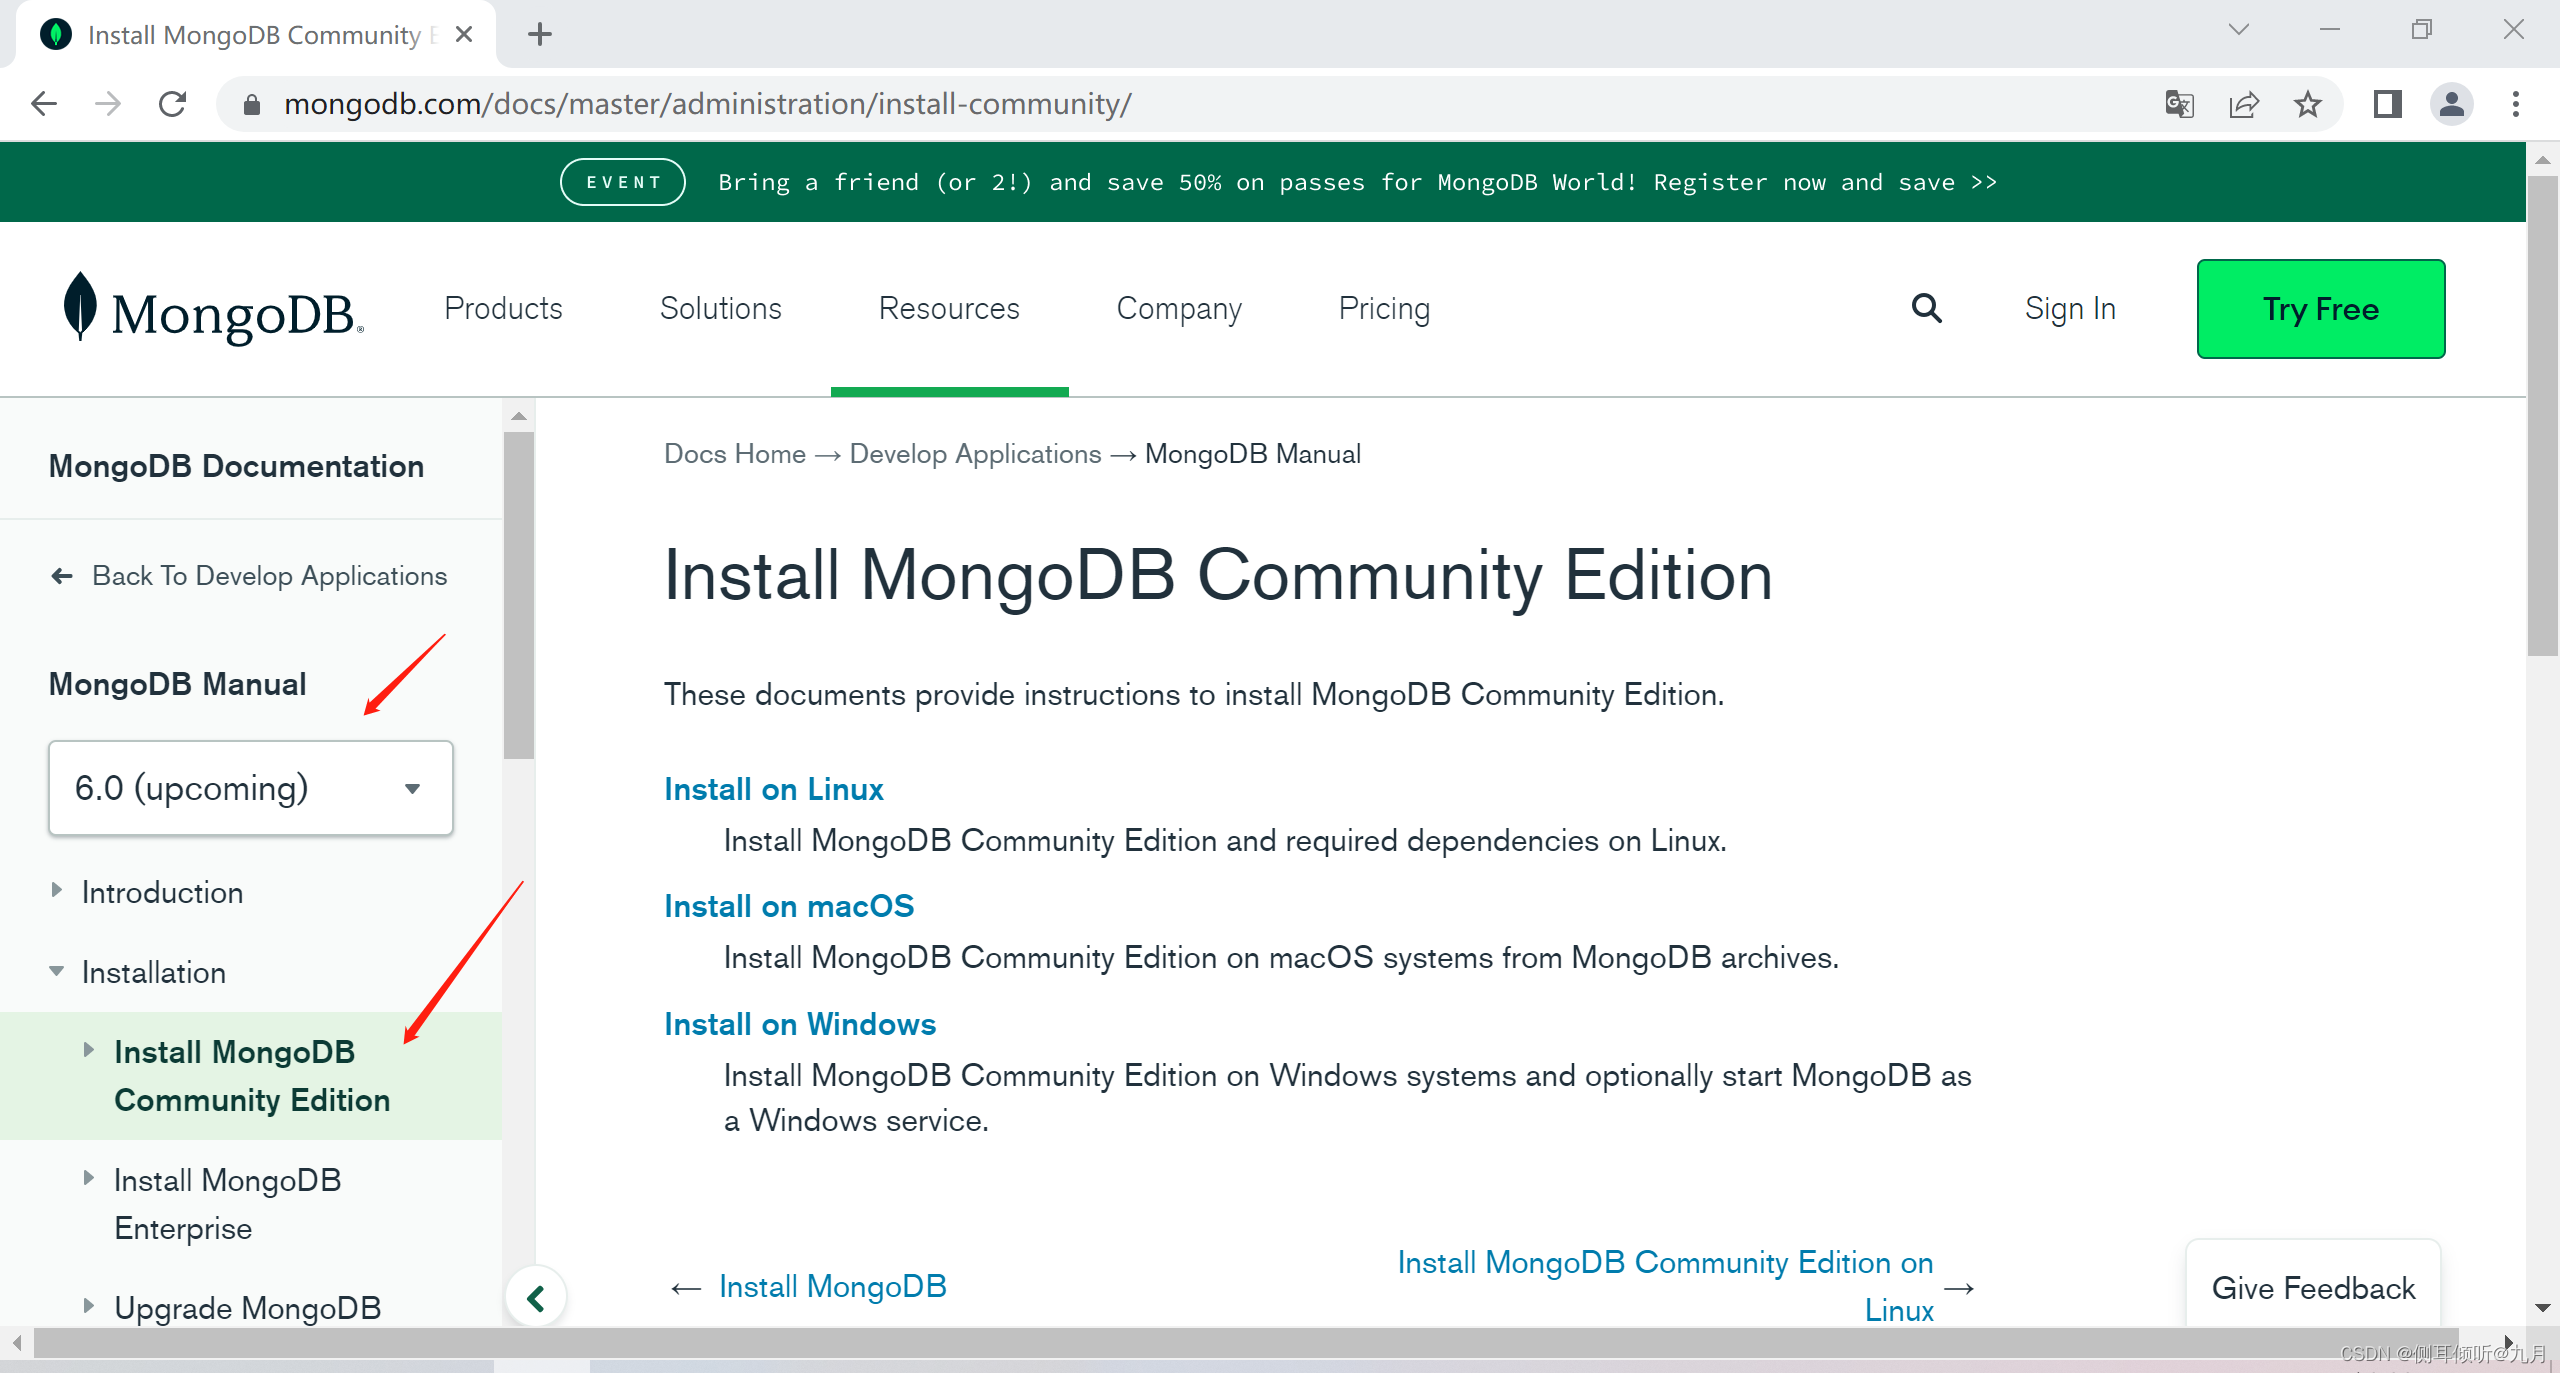Go back to the previous page
Viewport: 2560px width, 1373px height.
[44, 104]
